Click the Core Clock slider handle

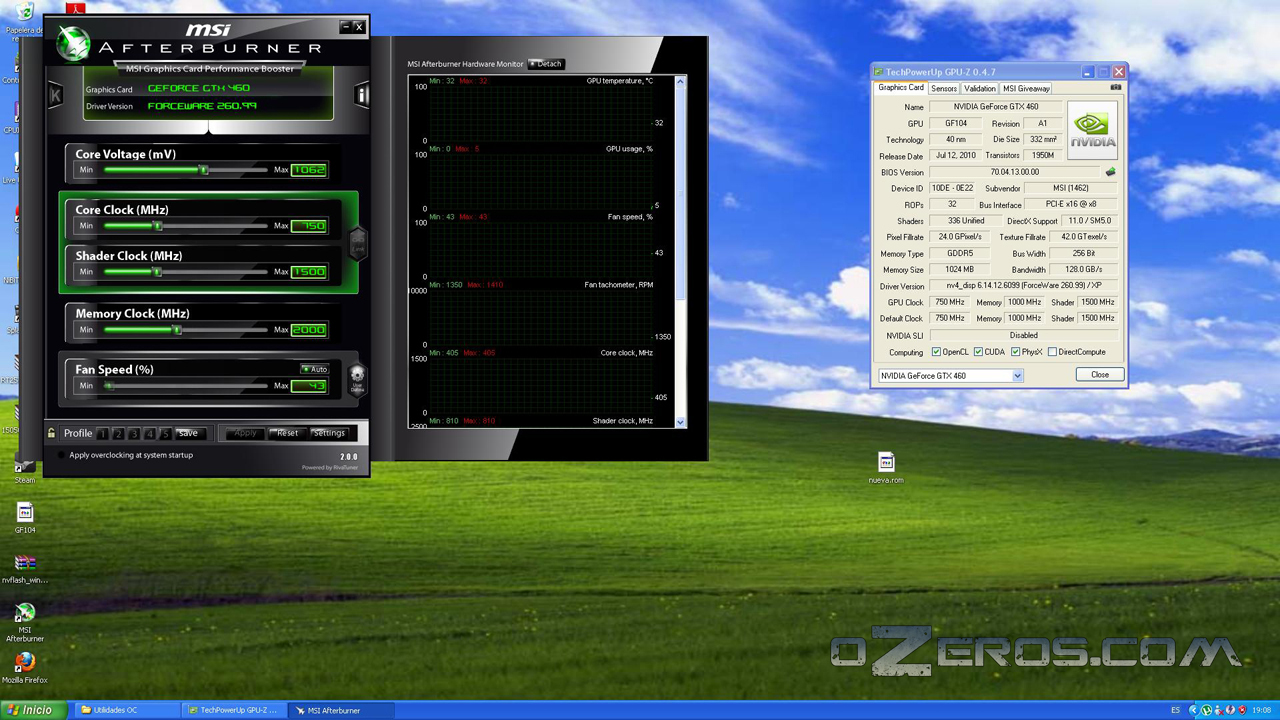pos(157,226)
